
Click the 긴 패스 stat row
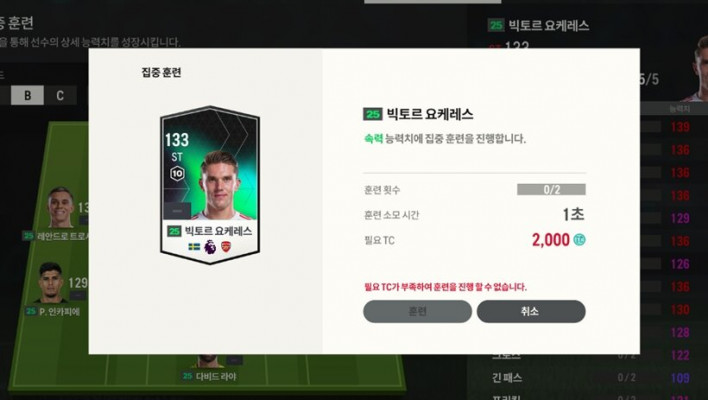(x=586, y=377)
